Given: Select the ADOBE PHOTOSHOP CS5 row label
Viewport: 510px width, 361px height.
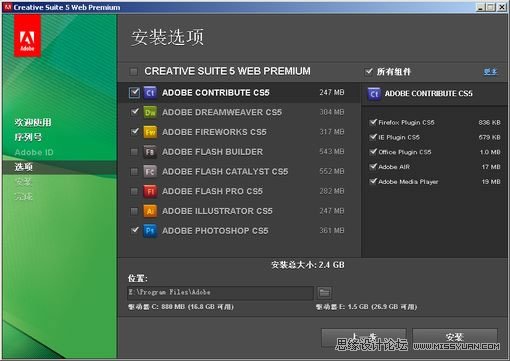Looking at the screenshot, I should (215, 231).
